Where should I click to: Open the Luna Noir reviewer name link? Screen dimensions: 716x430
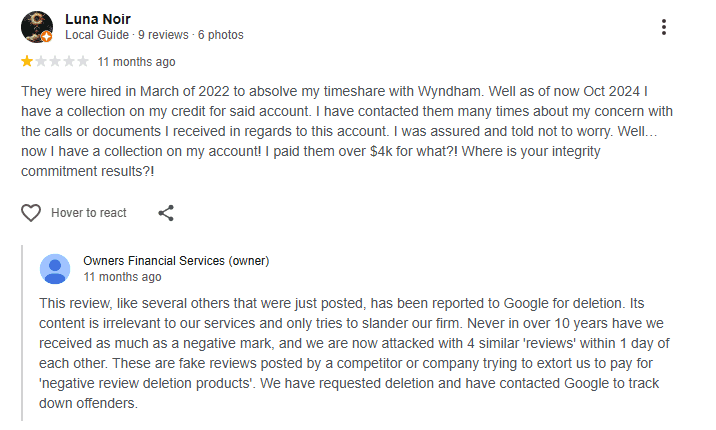[x=99, y=19]
